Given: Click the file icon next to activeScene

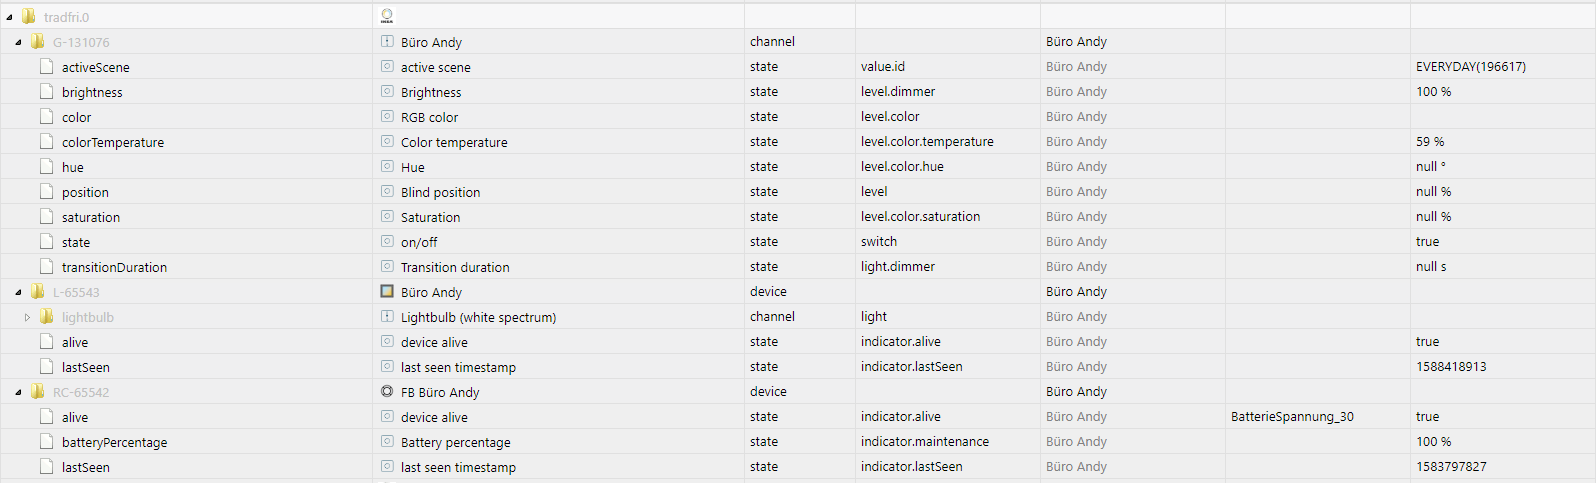Looking at the screenshot, I should click(46, 66).
